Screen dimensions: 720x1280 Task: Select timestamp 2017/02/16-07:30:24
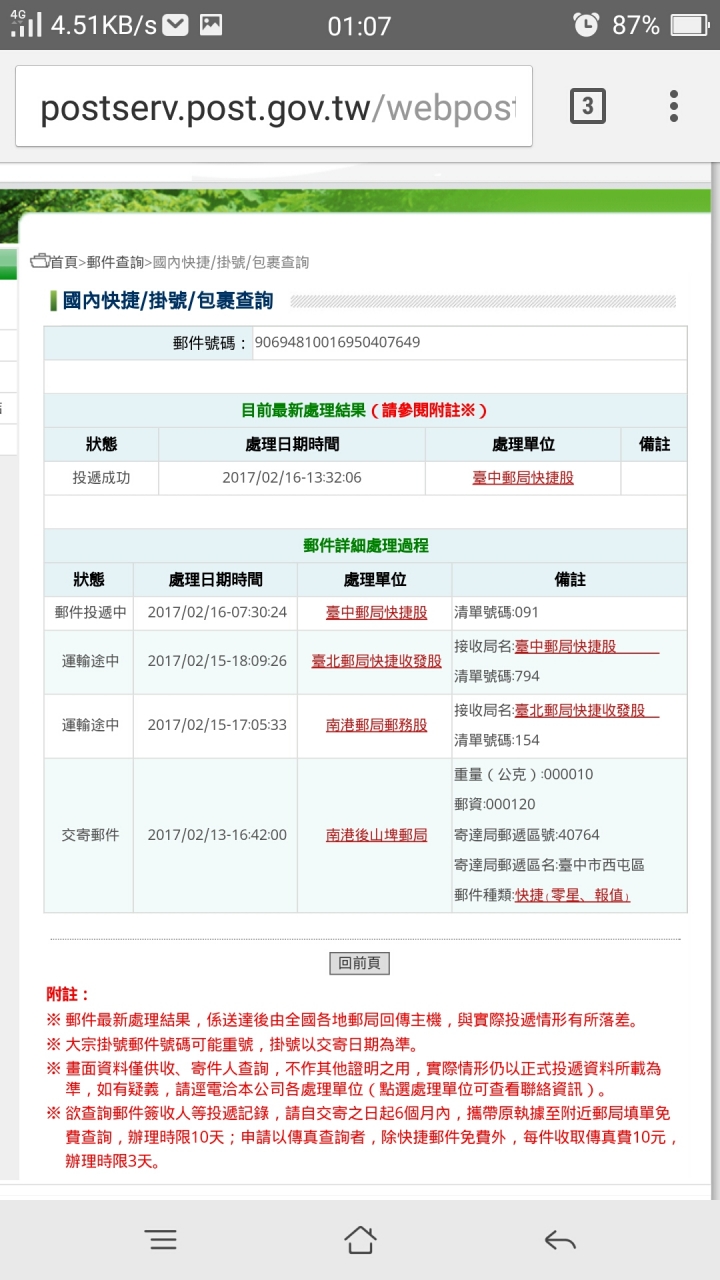tap(217, 612)
